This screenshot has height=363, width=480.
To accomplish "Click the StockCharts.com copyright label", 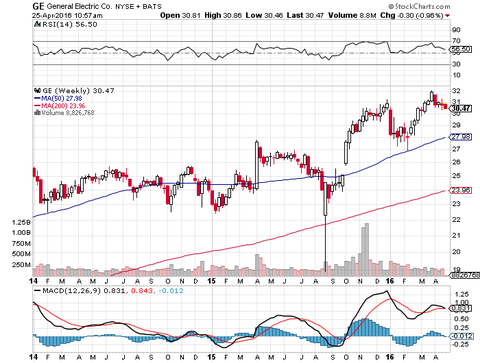I will click(x=419, y=6).
